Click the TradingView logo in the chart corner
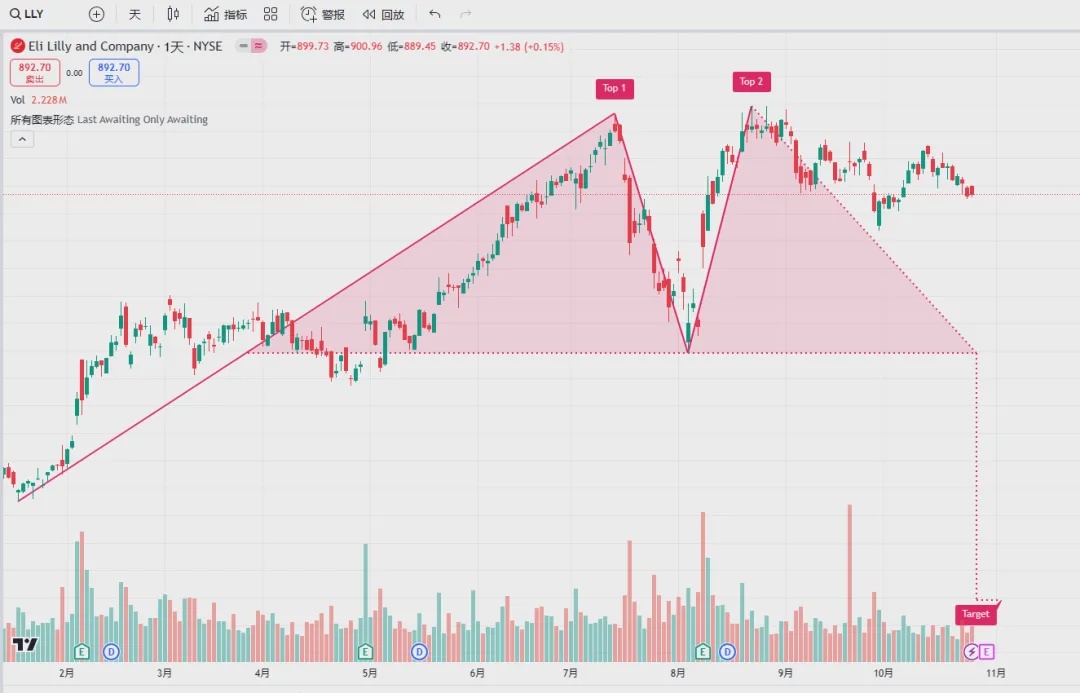This screenshot has width=1080, height=693. click(26, 645)
